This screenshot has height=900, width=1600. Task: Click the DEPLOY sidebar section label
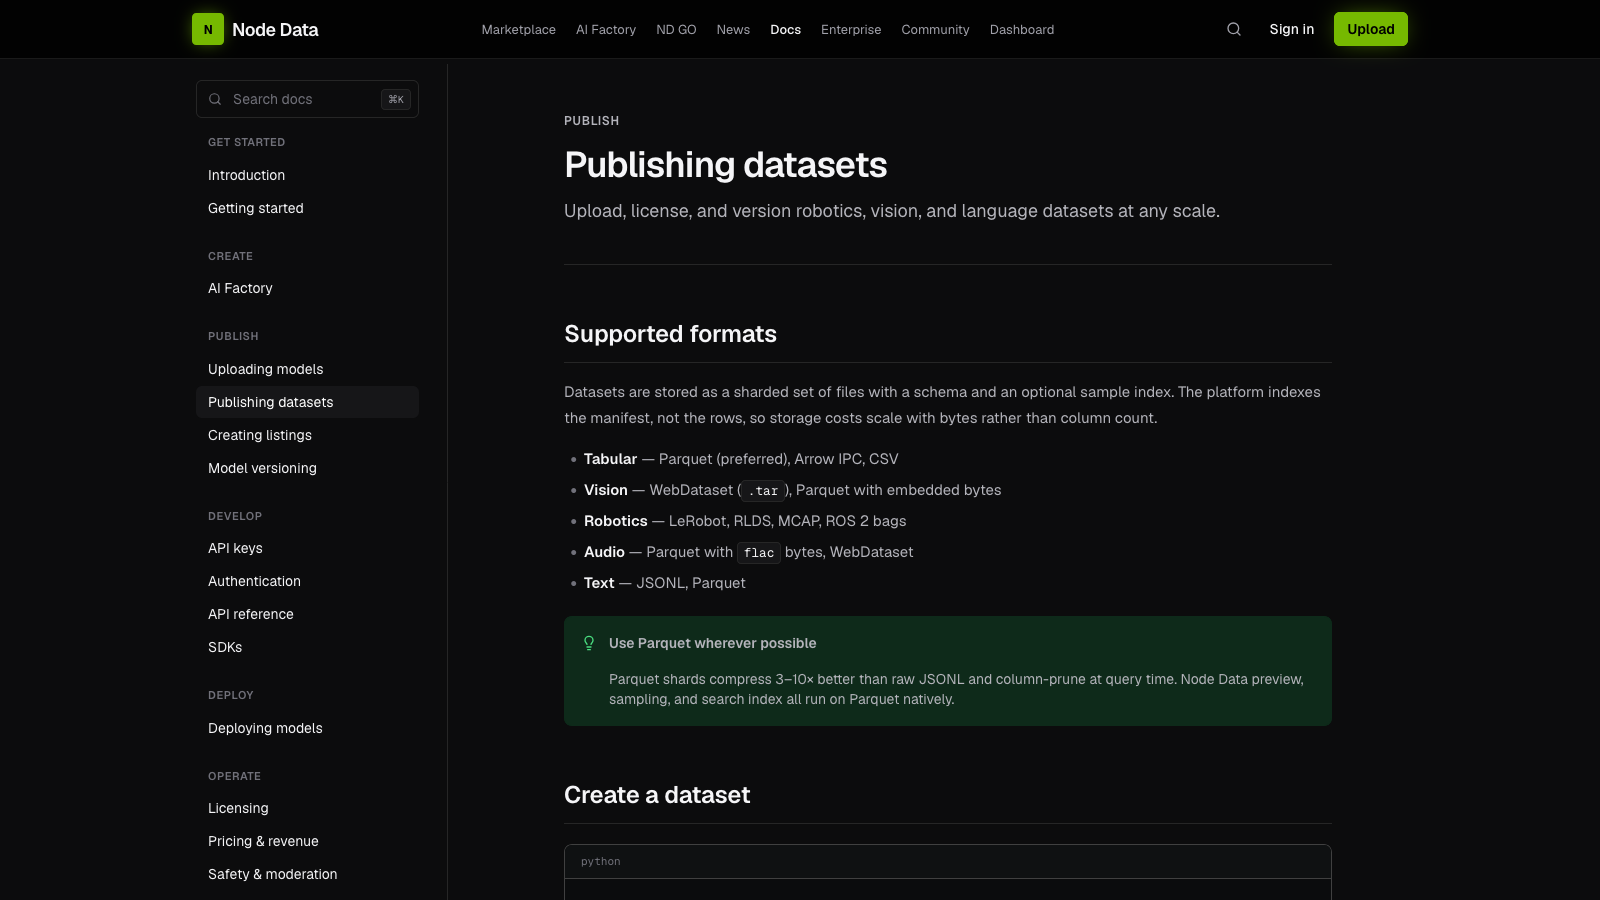[x=231, y=695]
